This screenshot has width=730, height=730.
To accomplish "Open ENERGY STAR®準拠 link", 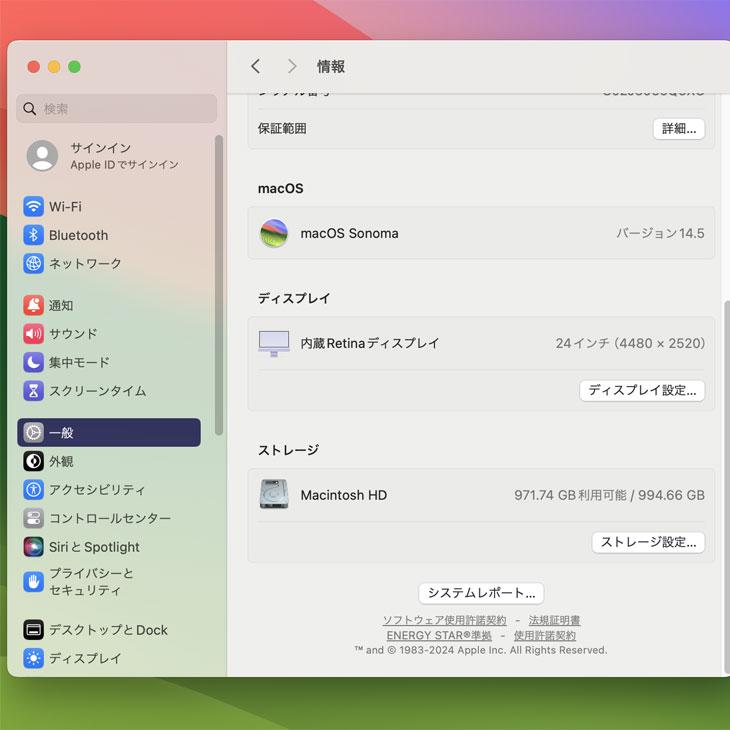I will [439, 635].
